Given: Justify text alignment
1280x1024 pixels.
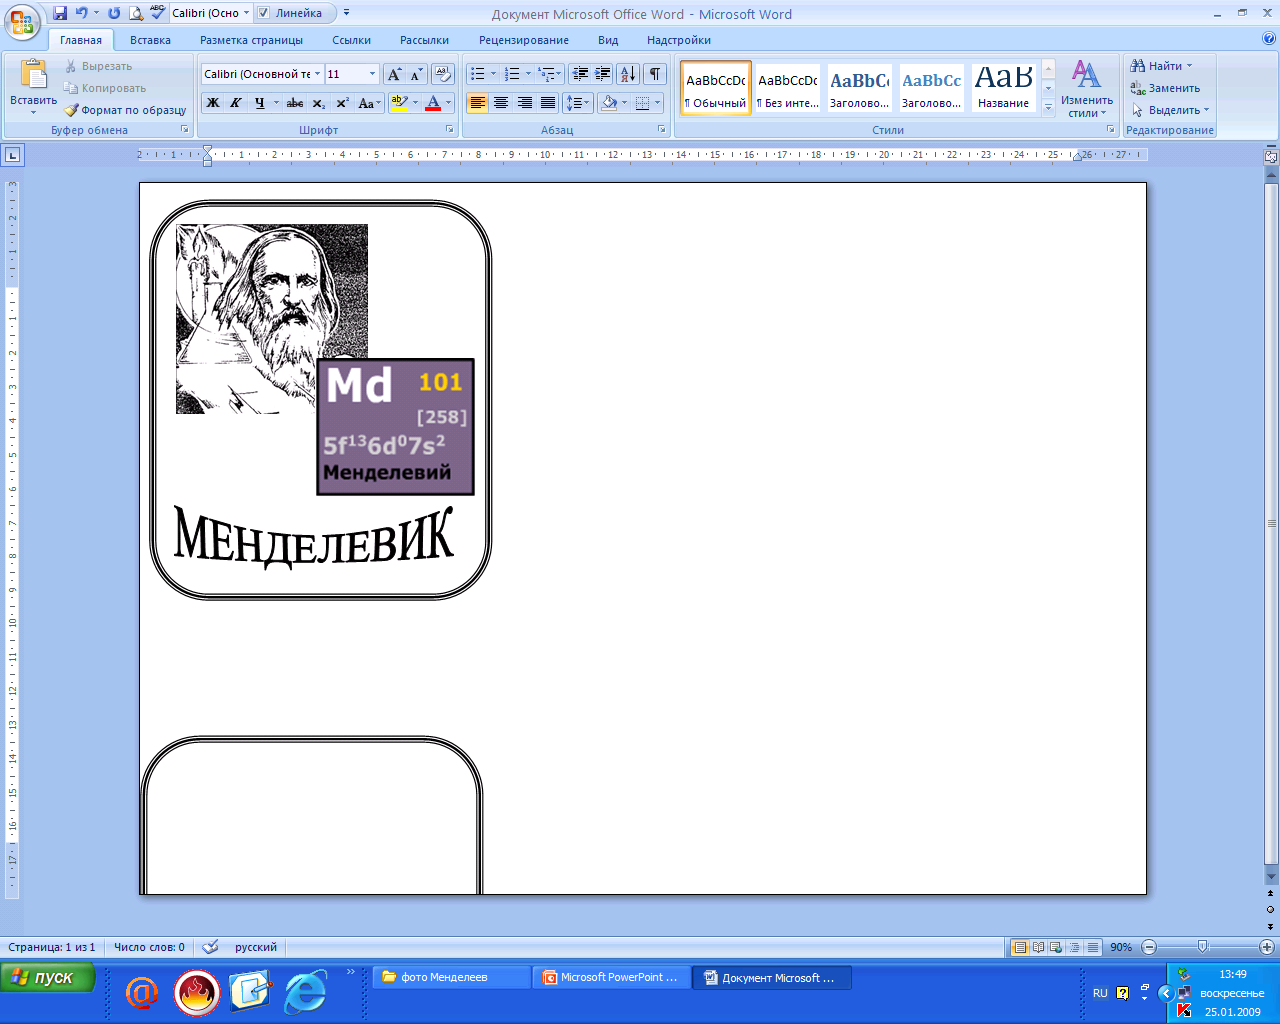Looking at the screenshot, I should (548, 103).
